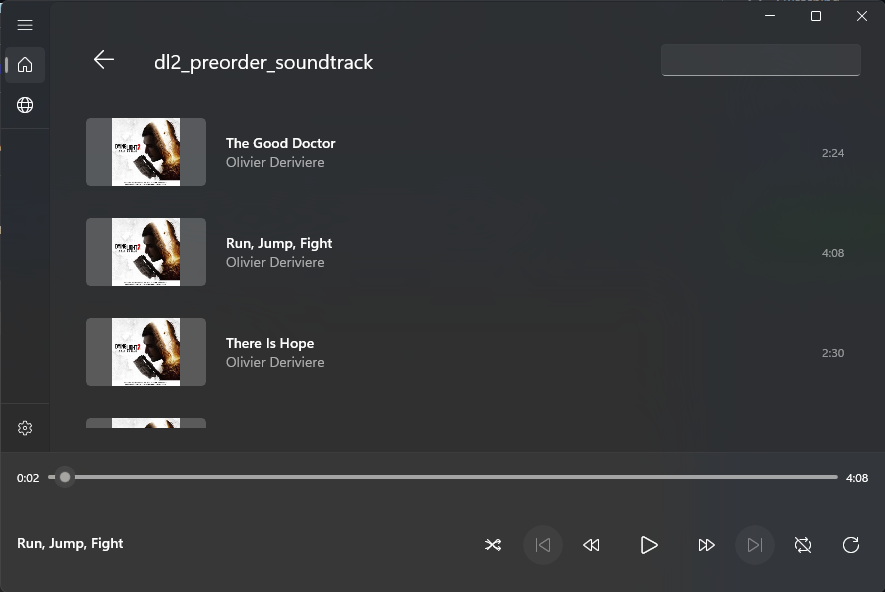Click The Good Doctor album thumbnail

(146, 152)
